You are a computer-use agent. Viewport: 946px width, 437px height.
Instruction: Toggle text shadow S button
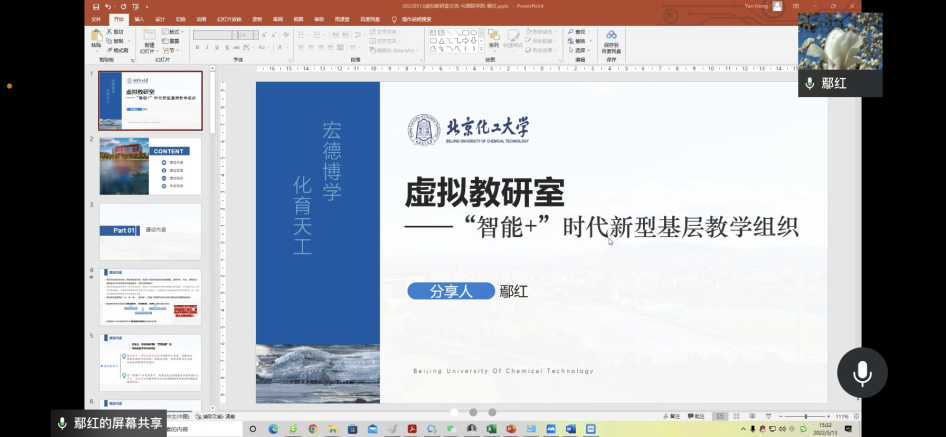tap(227, 47)
